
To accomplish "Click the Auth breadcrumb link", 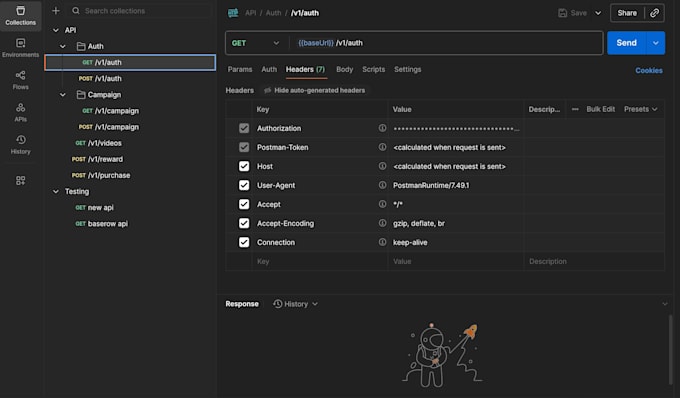I will tap(273, 13).
